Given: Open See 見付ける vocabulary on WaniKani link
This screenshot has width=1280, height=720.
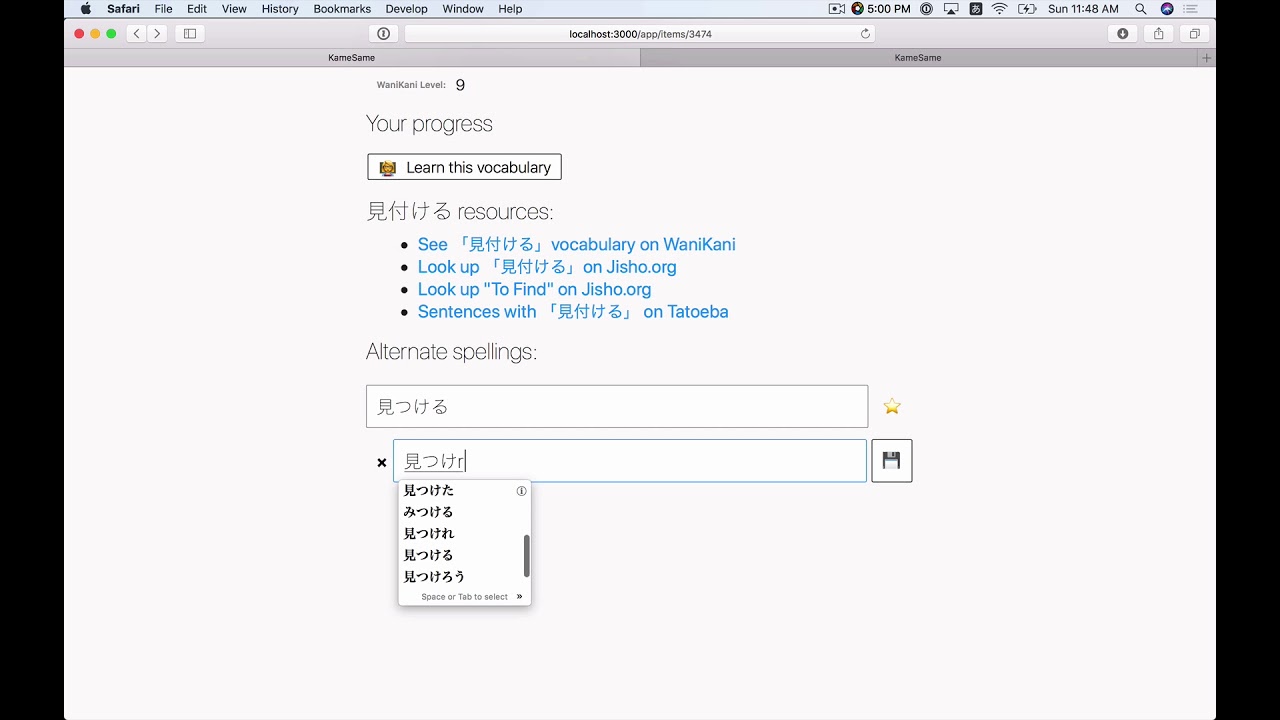Looking at the screenshot, I should coord(576,244).
